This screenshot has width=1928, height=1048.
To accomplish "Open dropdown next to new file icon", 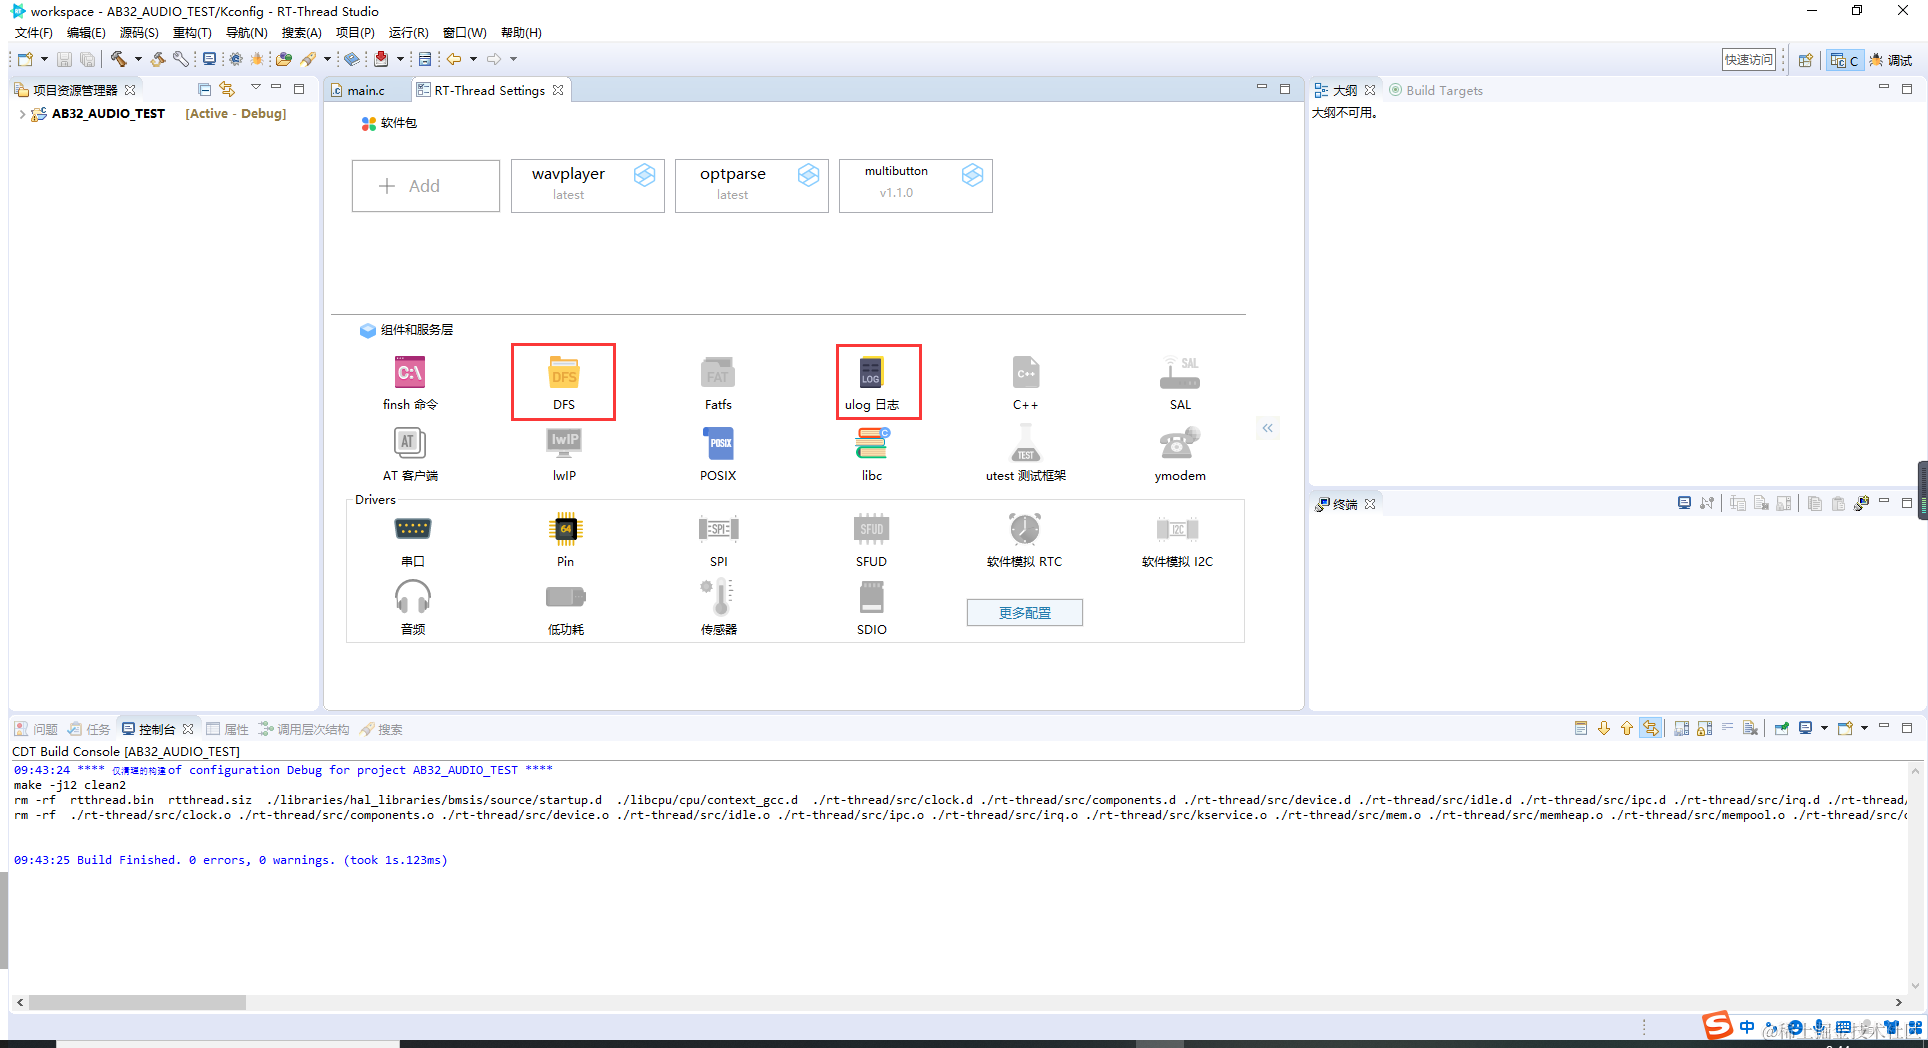I will click(44, 59).
